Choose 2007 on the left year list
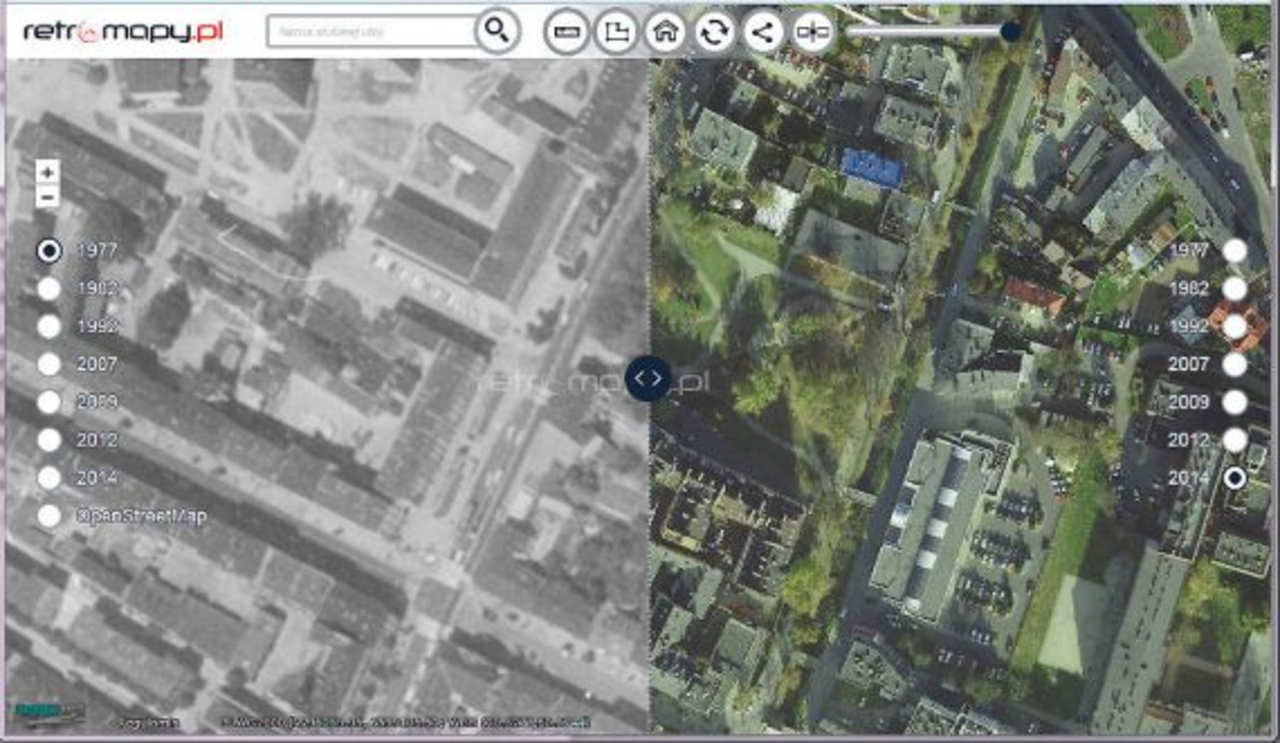The width and height of the screenshot is (1280, 743). pos(49,365)
